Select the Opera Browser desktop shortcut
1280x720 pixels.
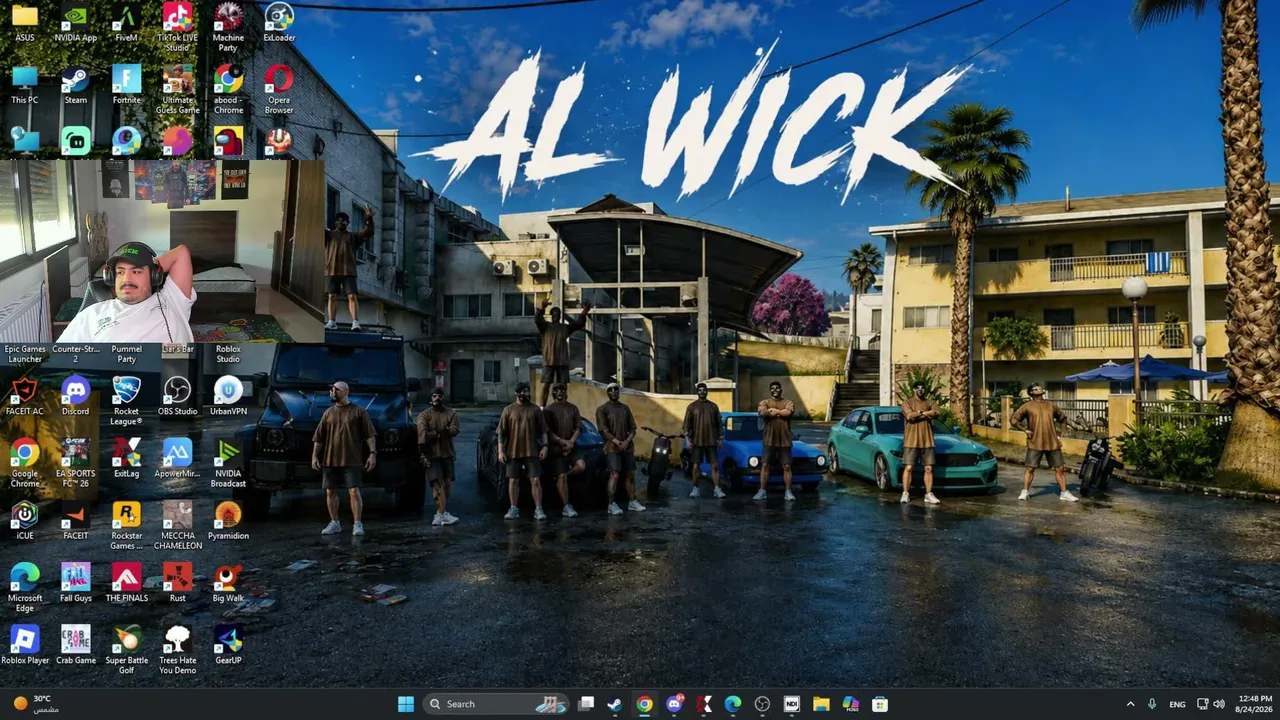pyautogui.click(x=279, y=89)
